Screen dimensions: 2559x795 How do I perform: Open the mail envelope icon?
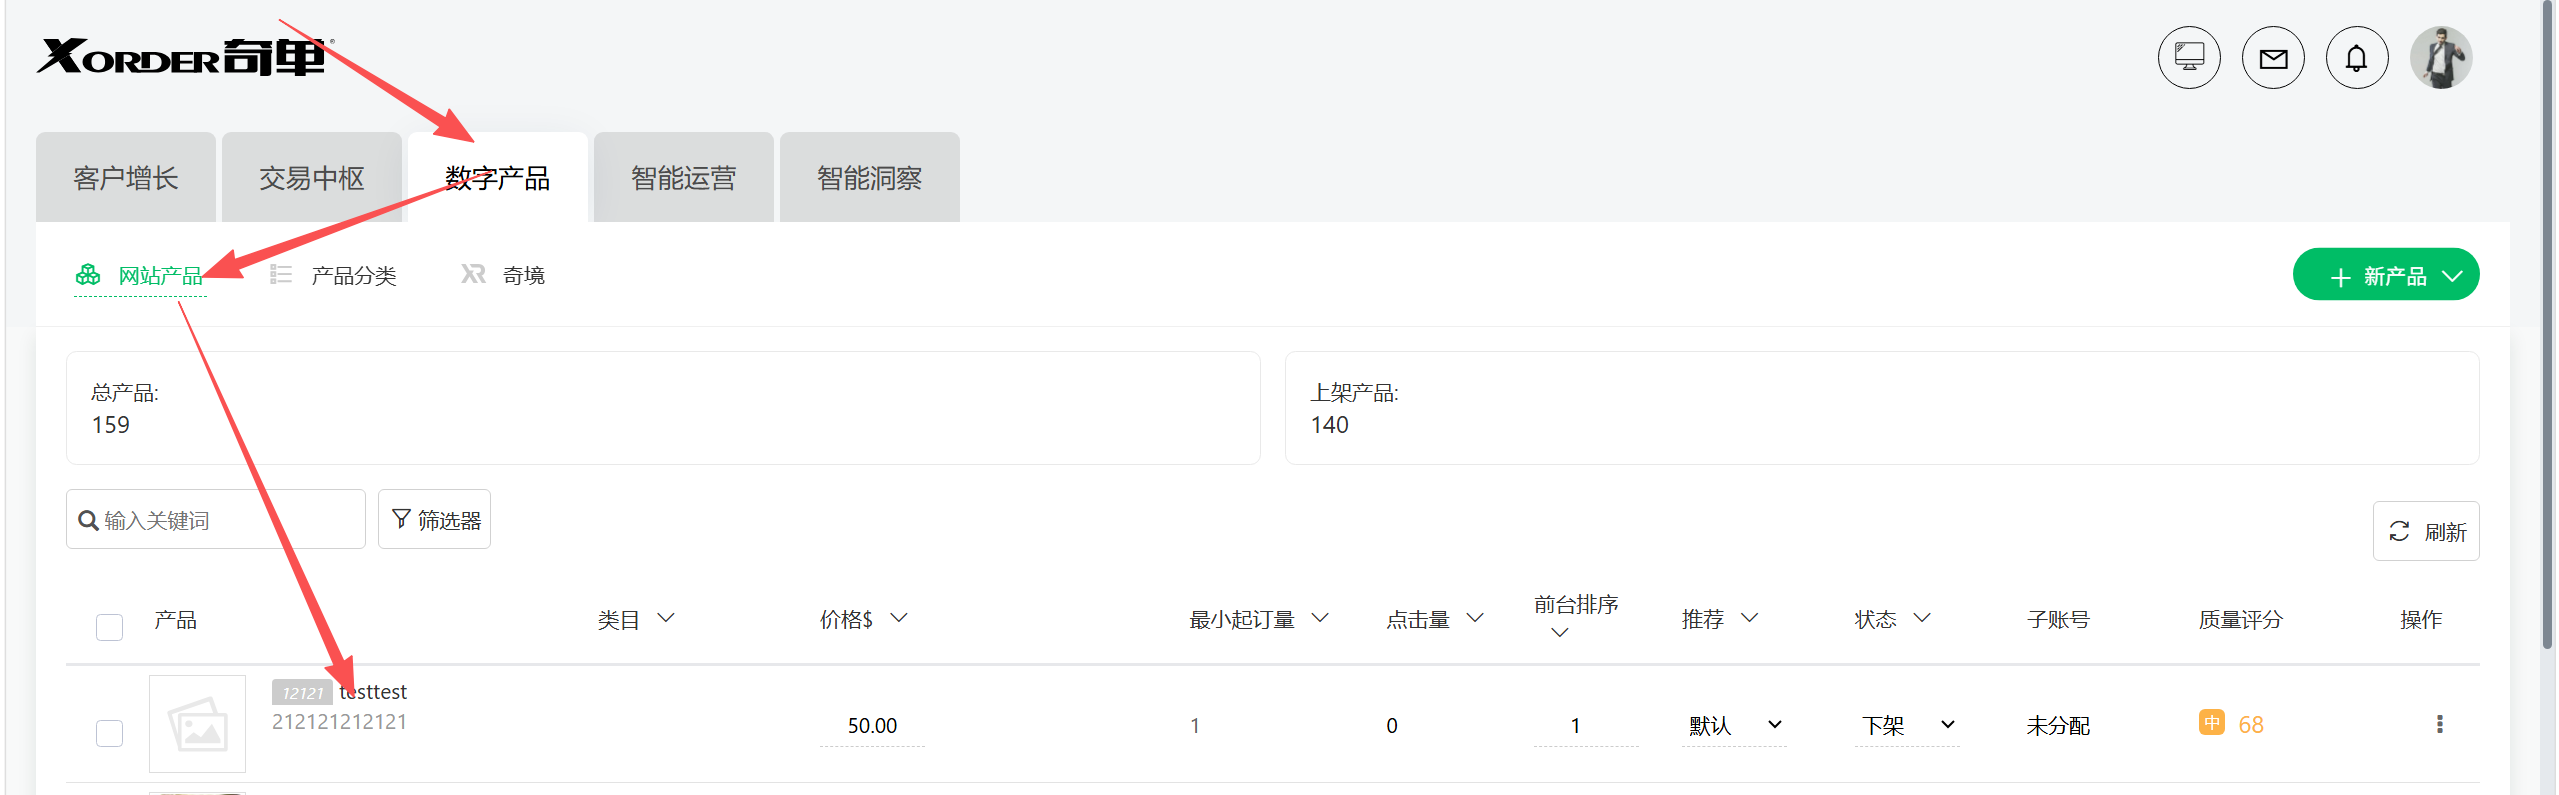pyautogui.click(x=2273, y=58)
